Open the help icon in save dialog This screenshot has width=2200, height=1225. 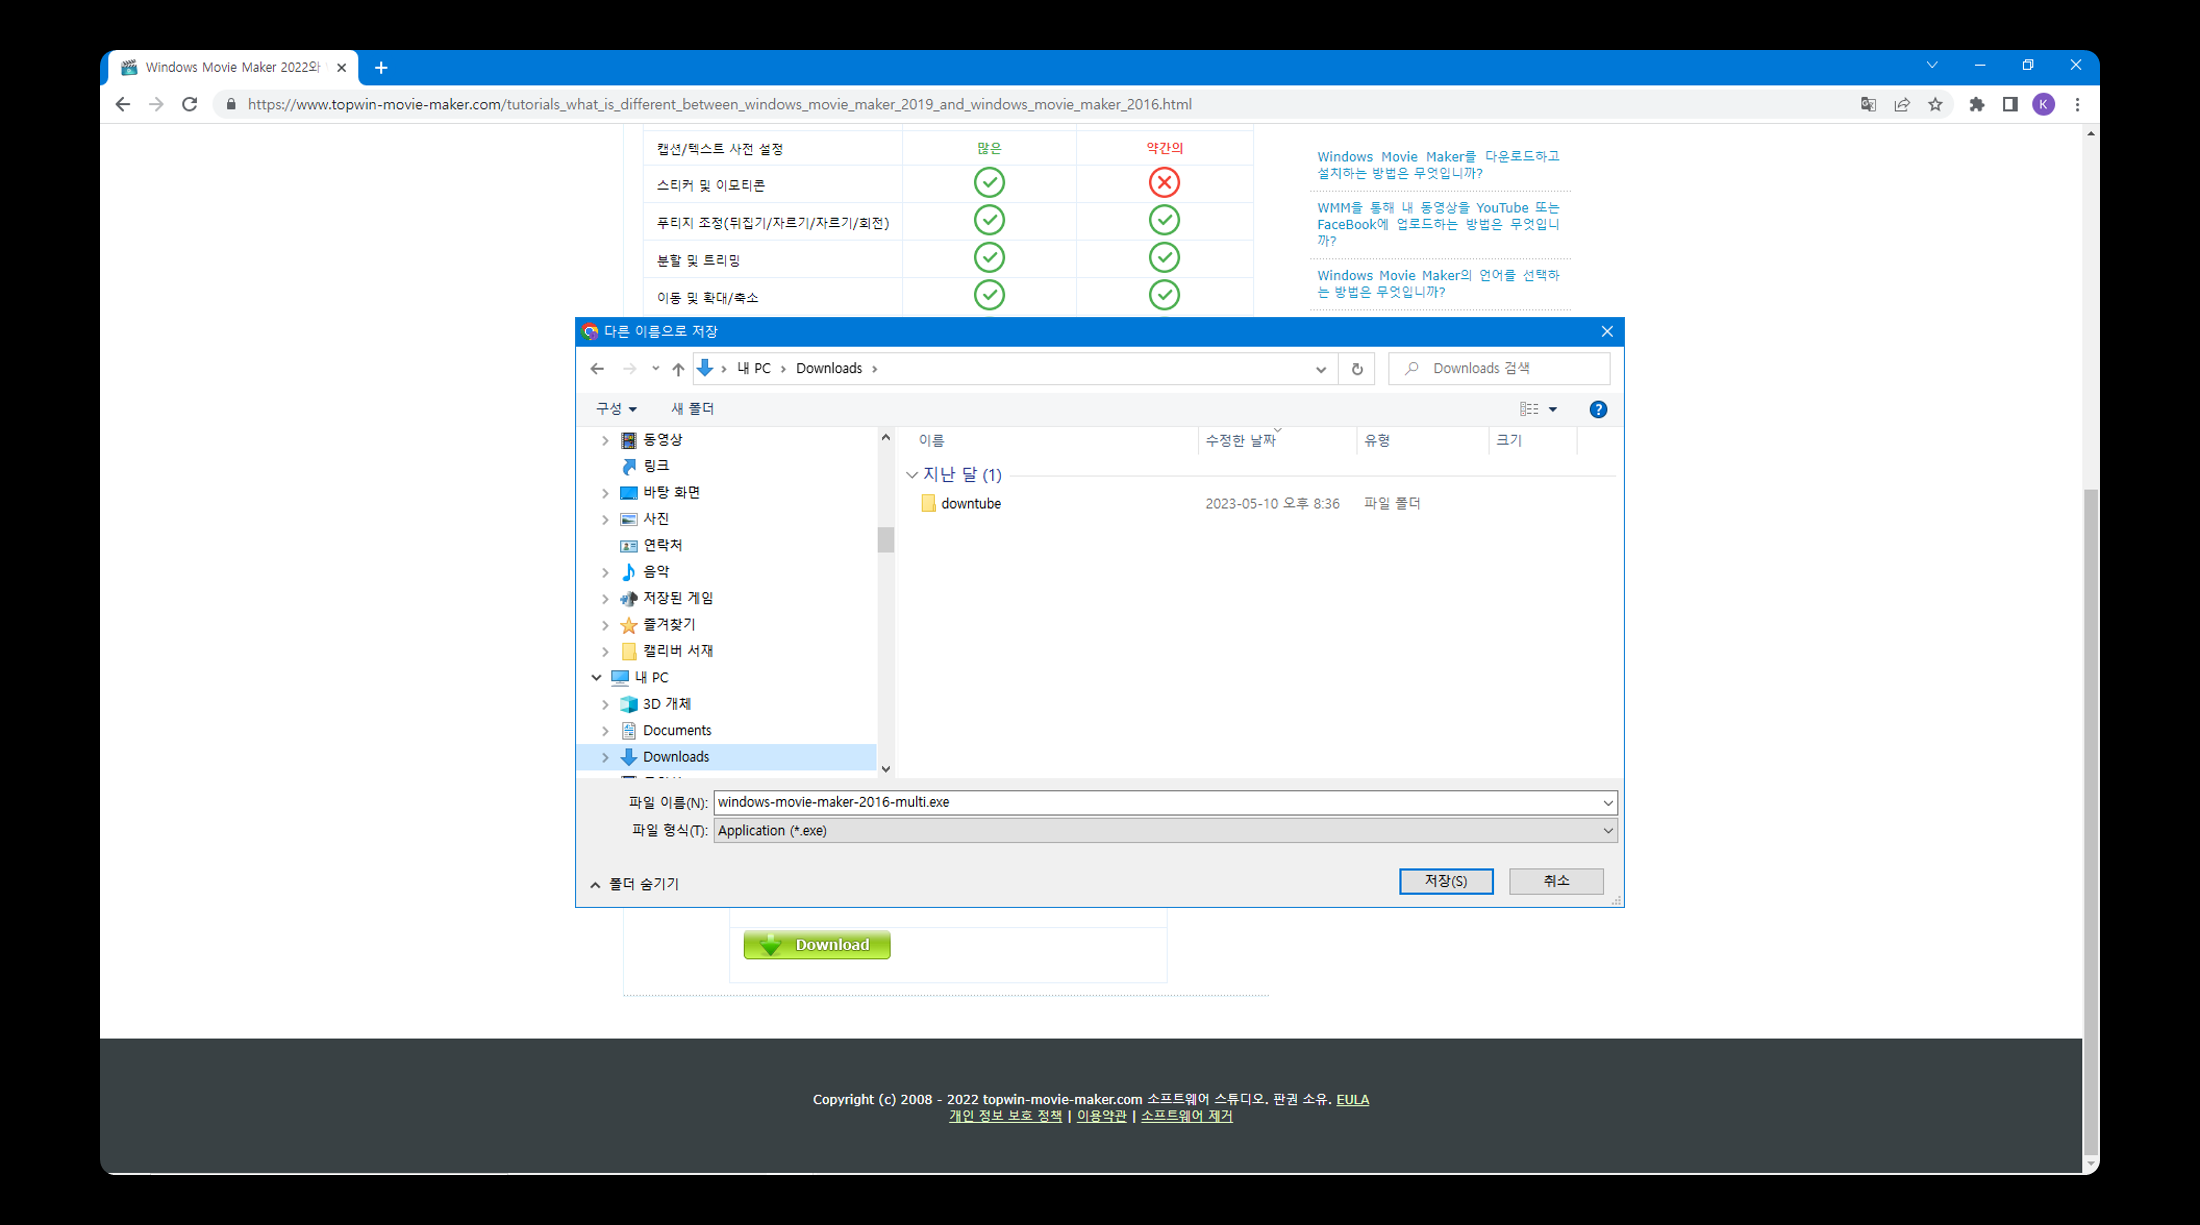[1598, 409]
